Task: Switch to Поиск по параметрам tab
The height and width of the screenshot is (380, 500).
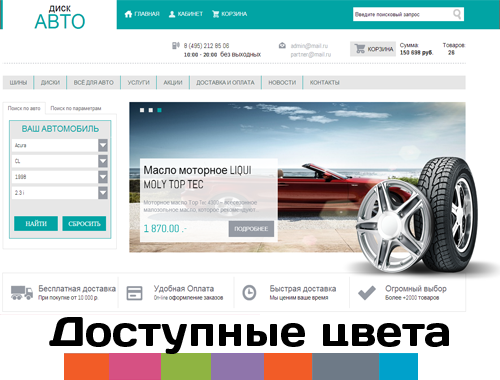Action: tap(76, 108)
